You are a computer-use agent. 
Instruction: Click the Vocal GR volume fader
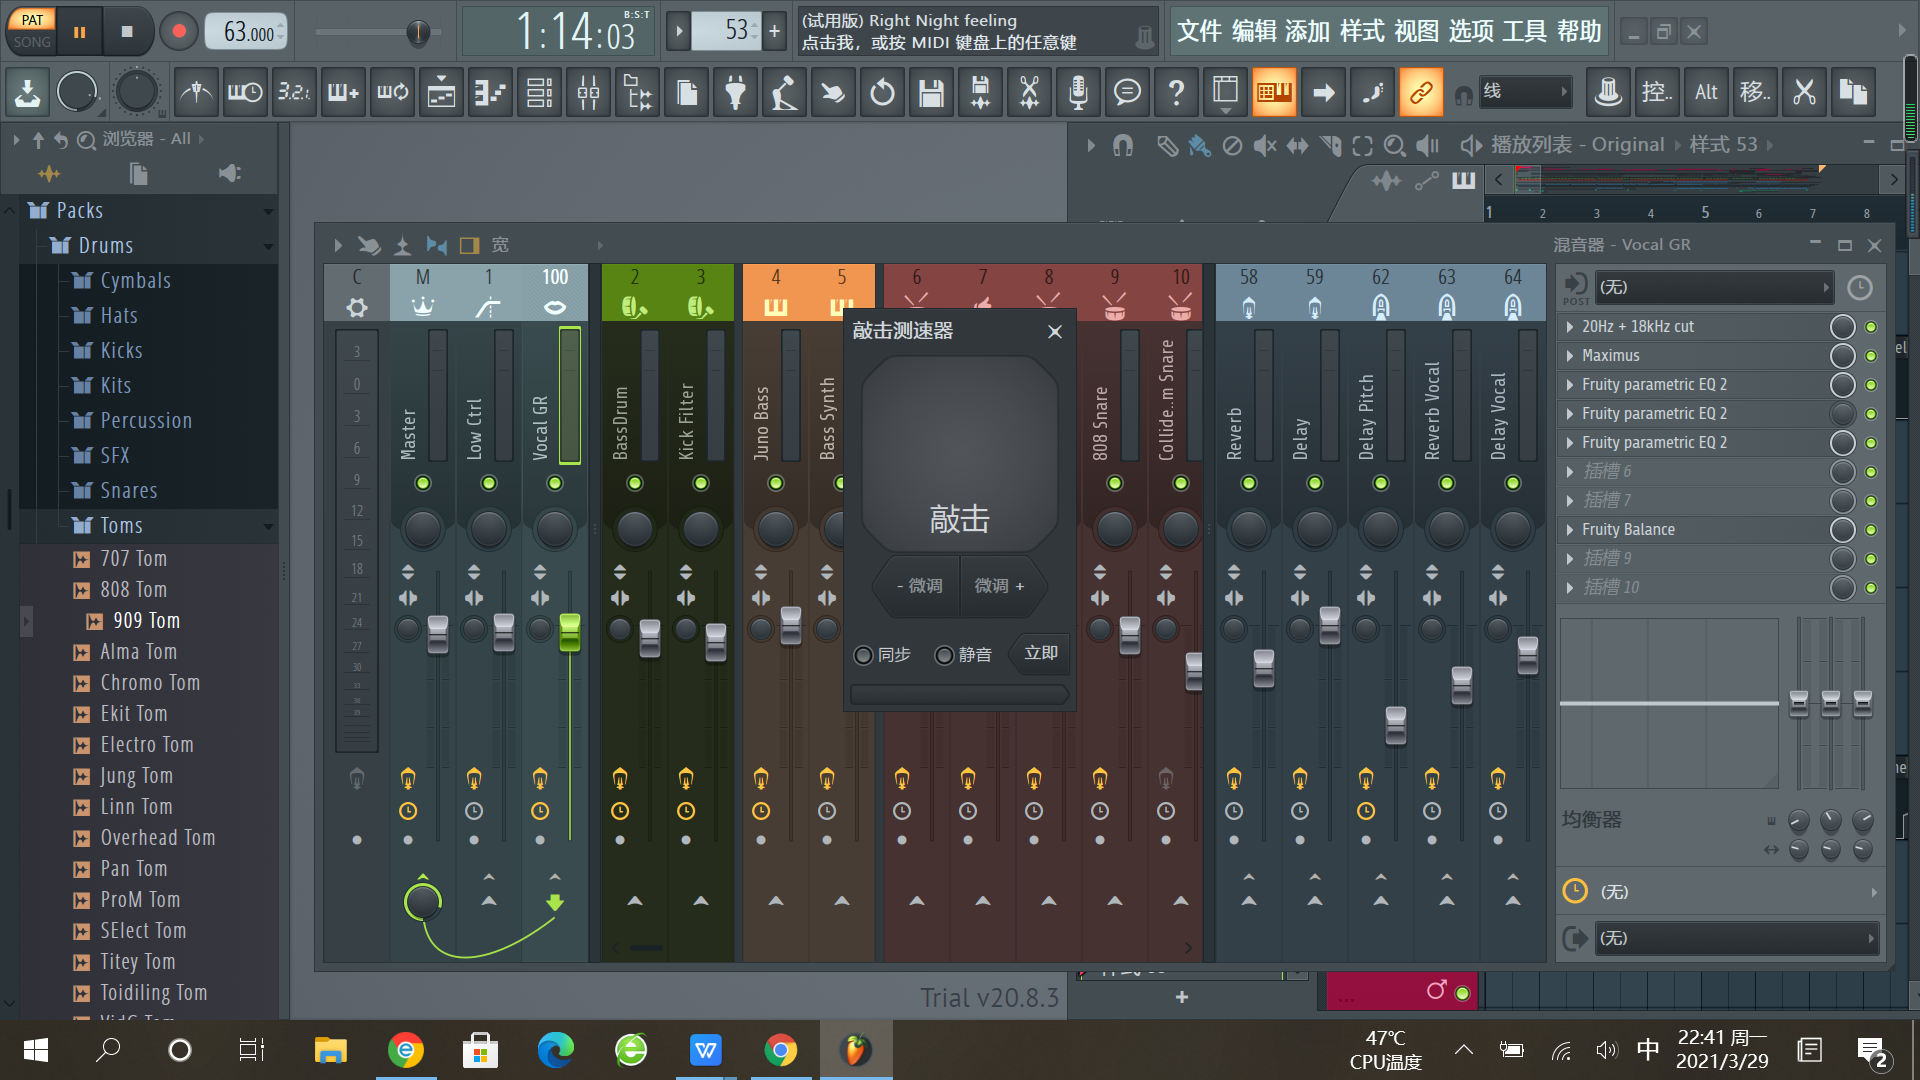pos(570,632)
